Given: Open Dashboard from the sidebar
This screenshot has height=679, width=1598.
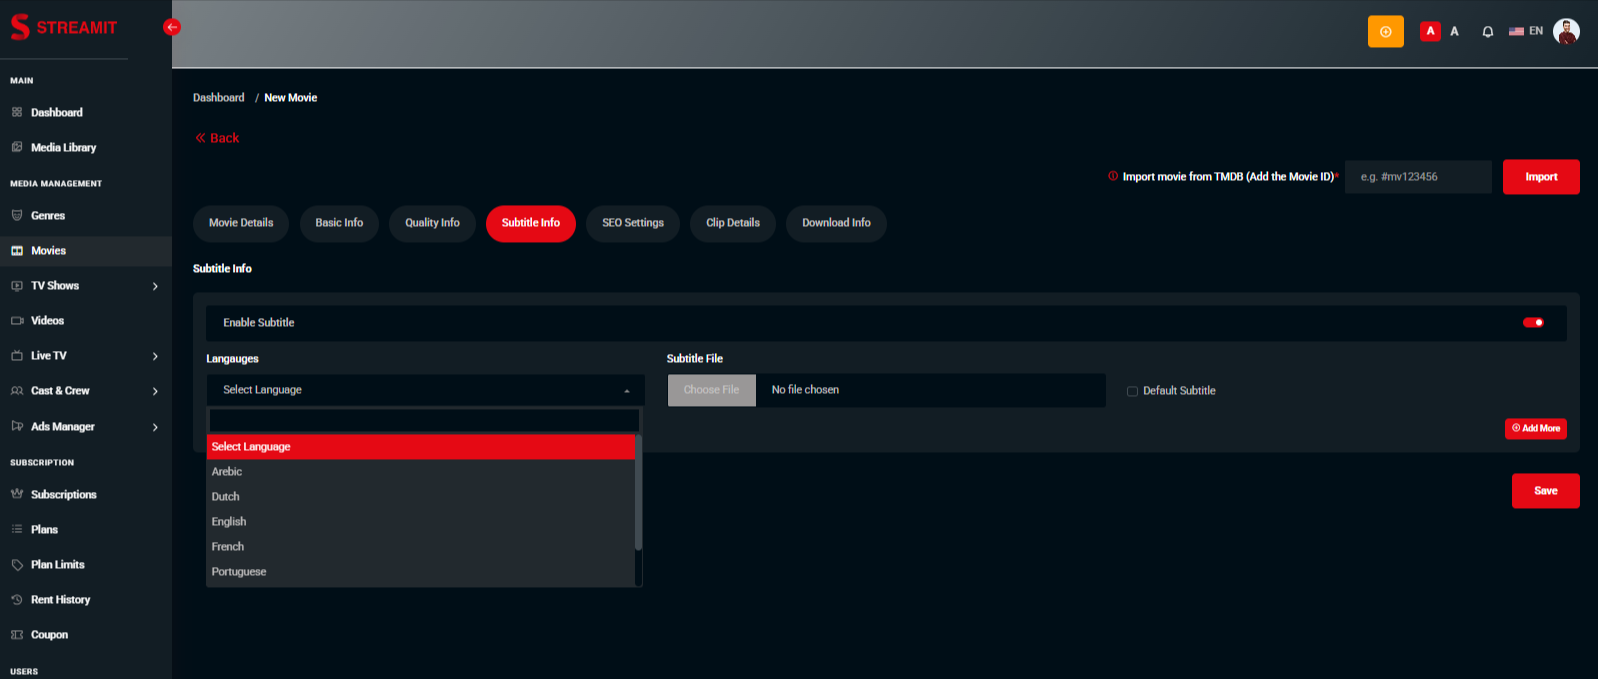Looking at the screenshot, I should click(56, 113).
